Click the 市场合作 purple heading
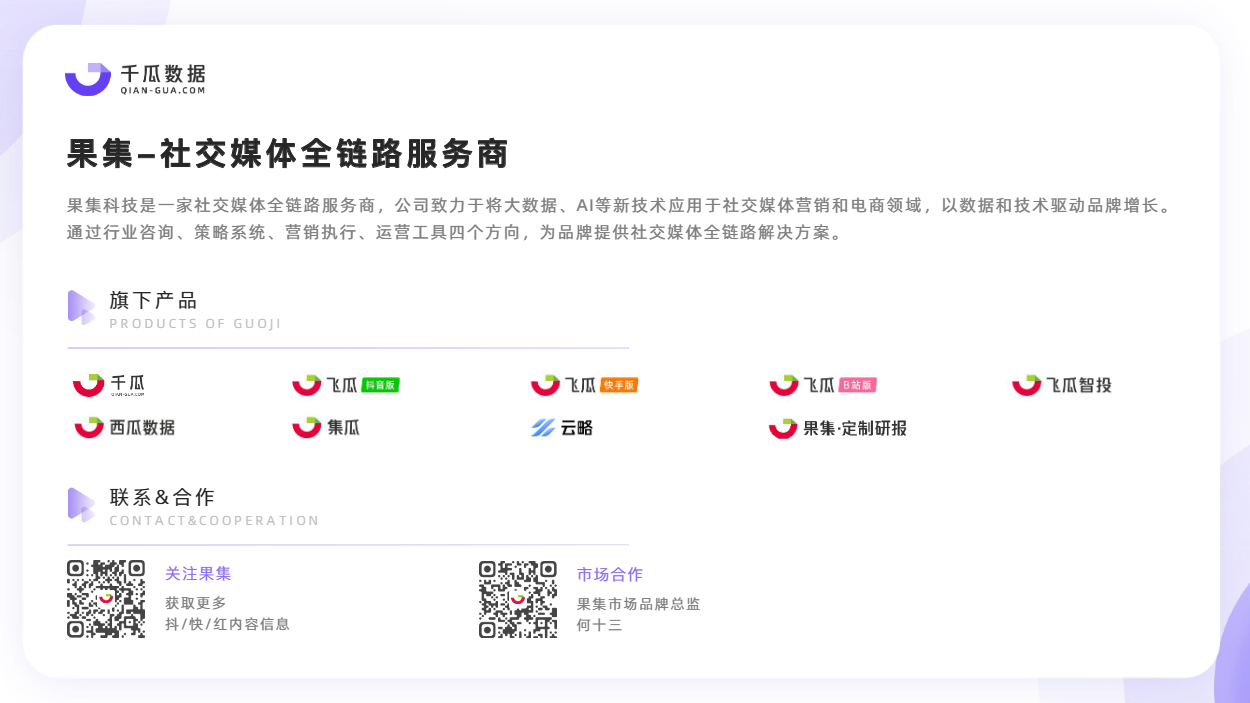The width and height of the screenshot is (1250, 703). click(610, 575)
